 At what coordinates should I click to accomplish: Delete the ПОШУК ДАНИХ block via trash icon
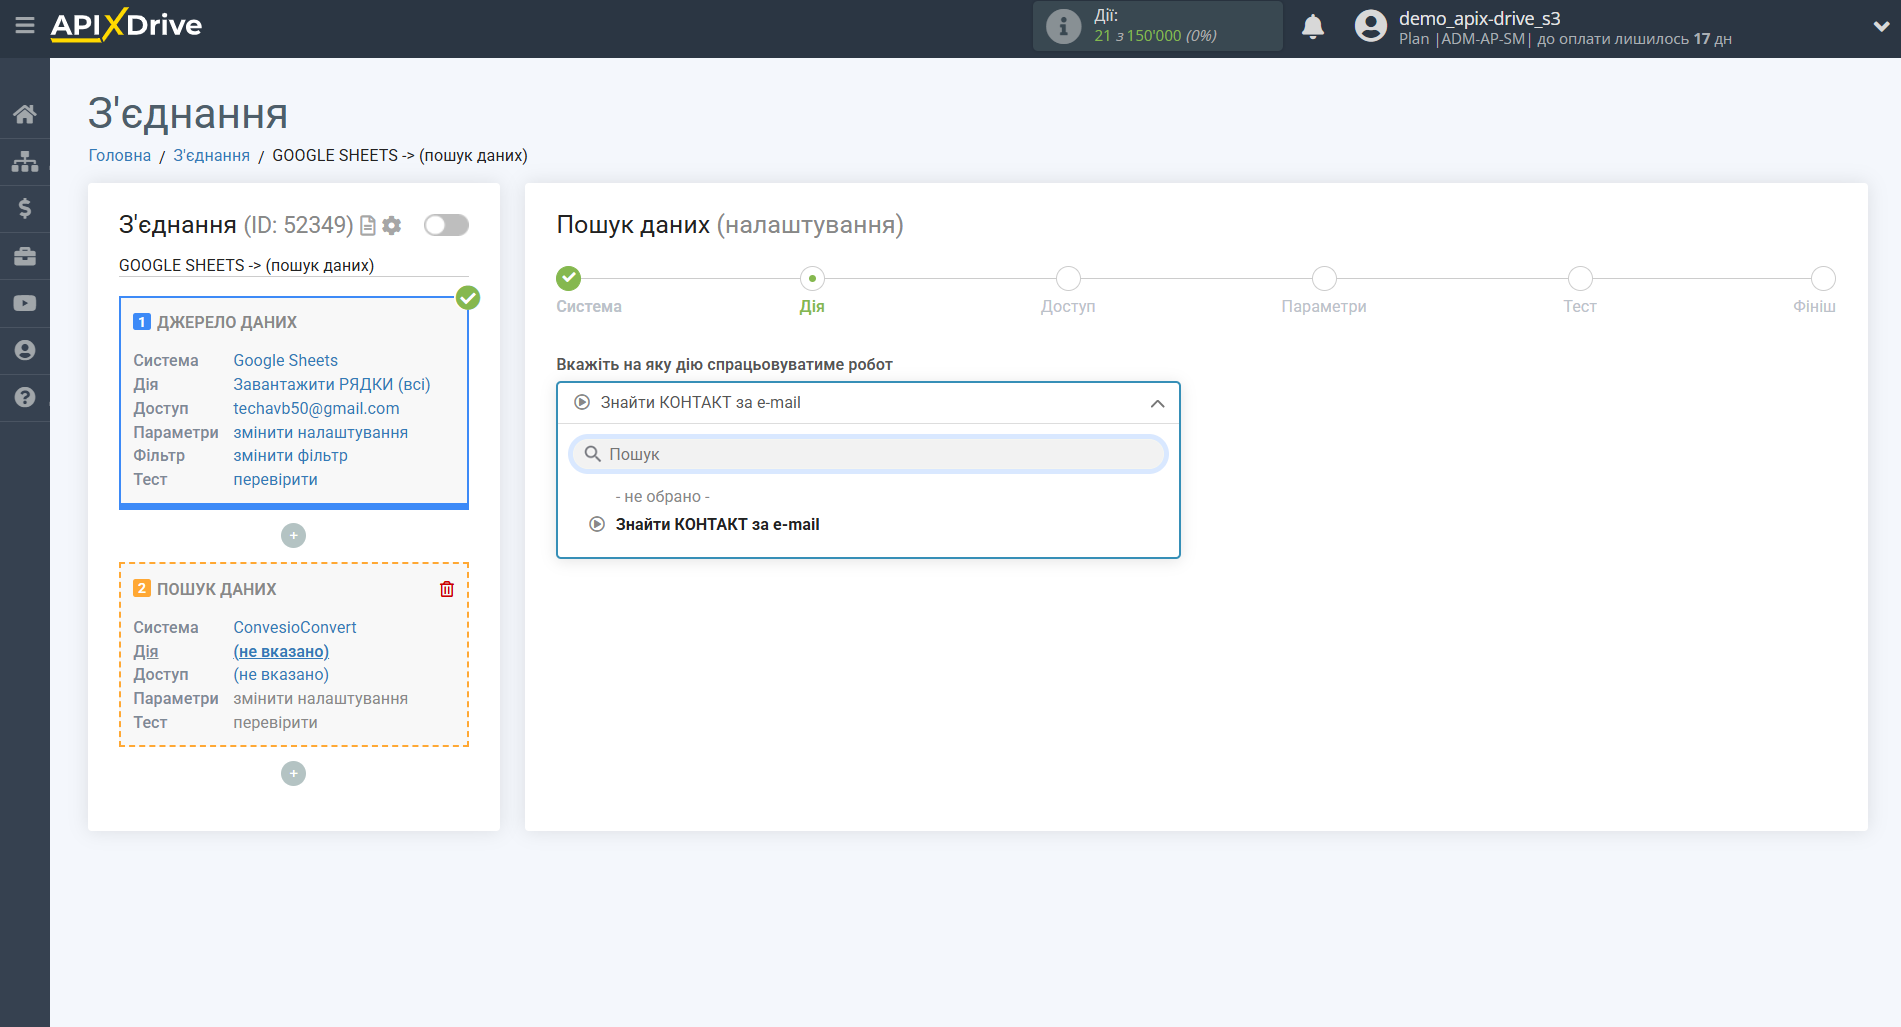click(x=446, y=589)
